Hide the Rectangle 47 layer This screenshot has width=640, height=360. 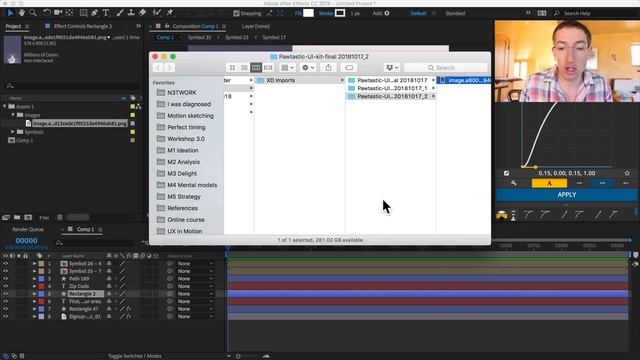(6, 309)
